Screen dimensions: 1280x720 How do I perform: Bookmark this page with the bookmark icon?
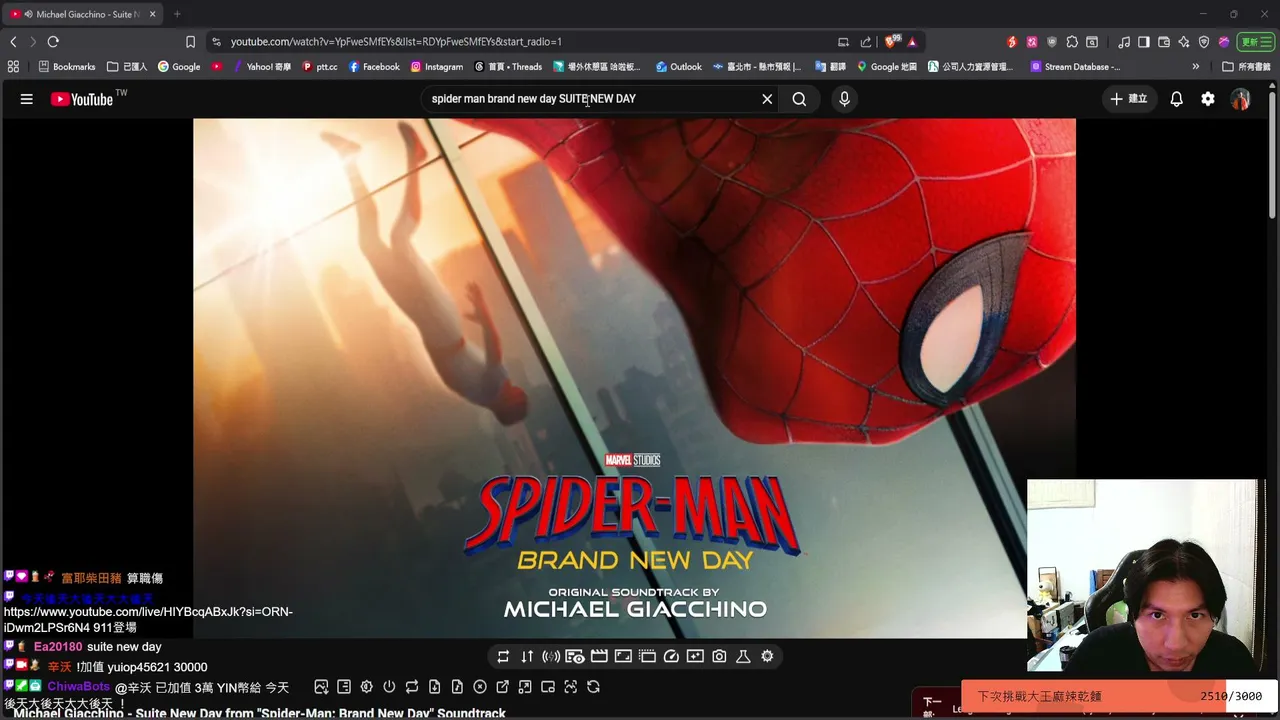[x=190, y=42]
